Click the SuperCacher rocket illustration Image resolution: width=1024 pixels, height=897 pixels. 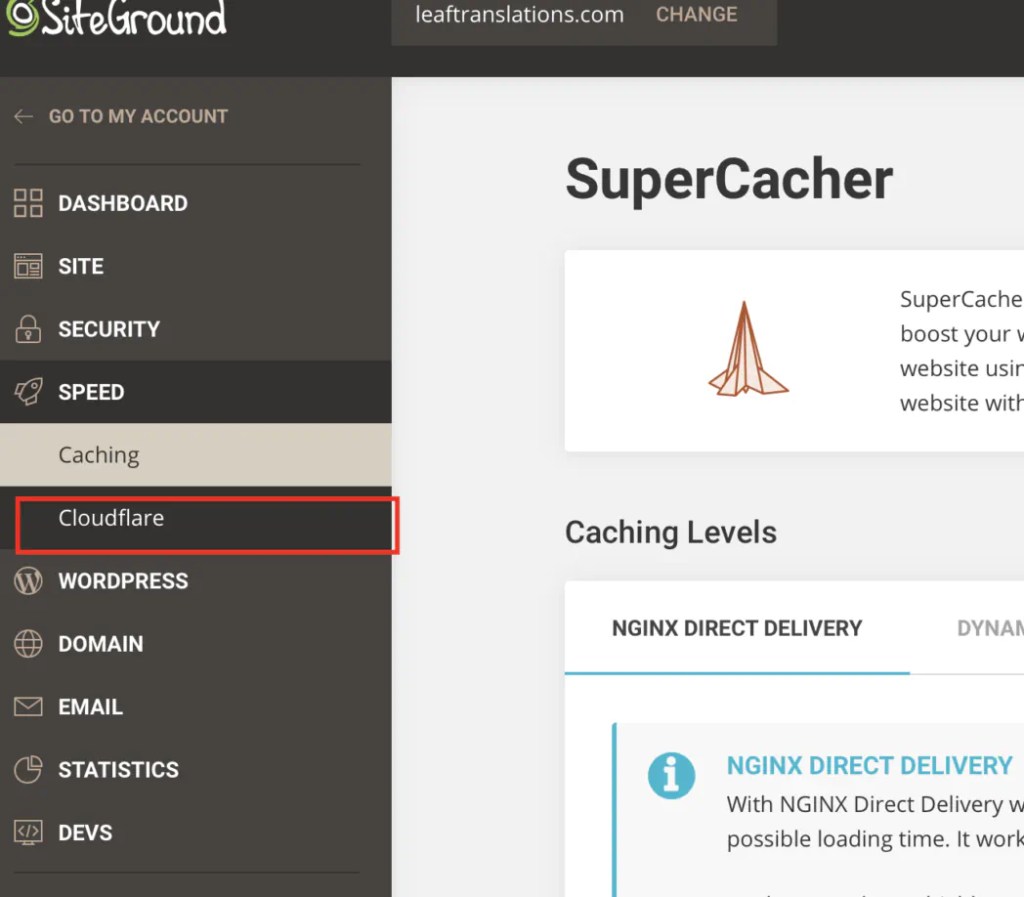pyautogui.click(x=748, y=349)
